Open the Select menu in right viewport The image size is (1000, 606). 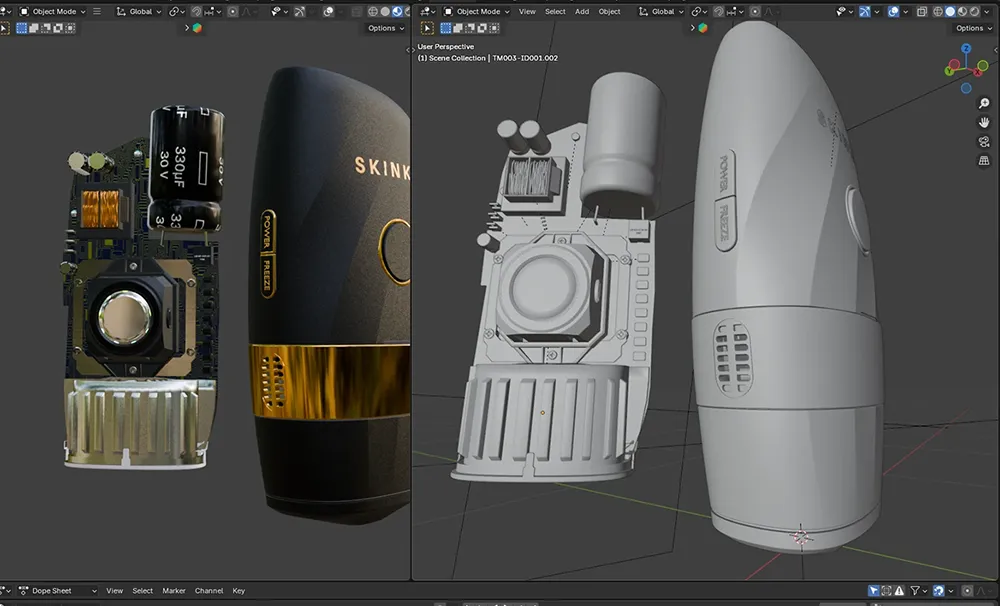tap(555, 11)
